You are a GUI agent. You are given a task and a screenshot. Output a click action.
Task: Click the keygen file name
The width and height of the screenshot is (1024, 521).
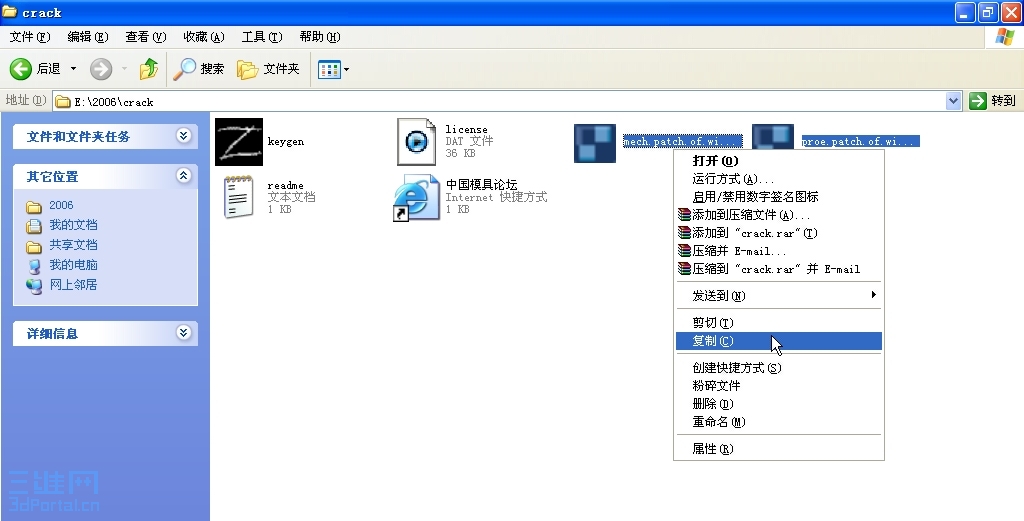285,142
